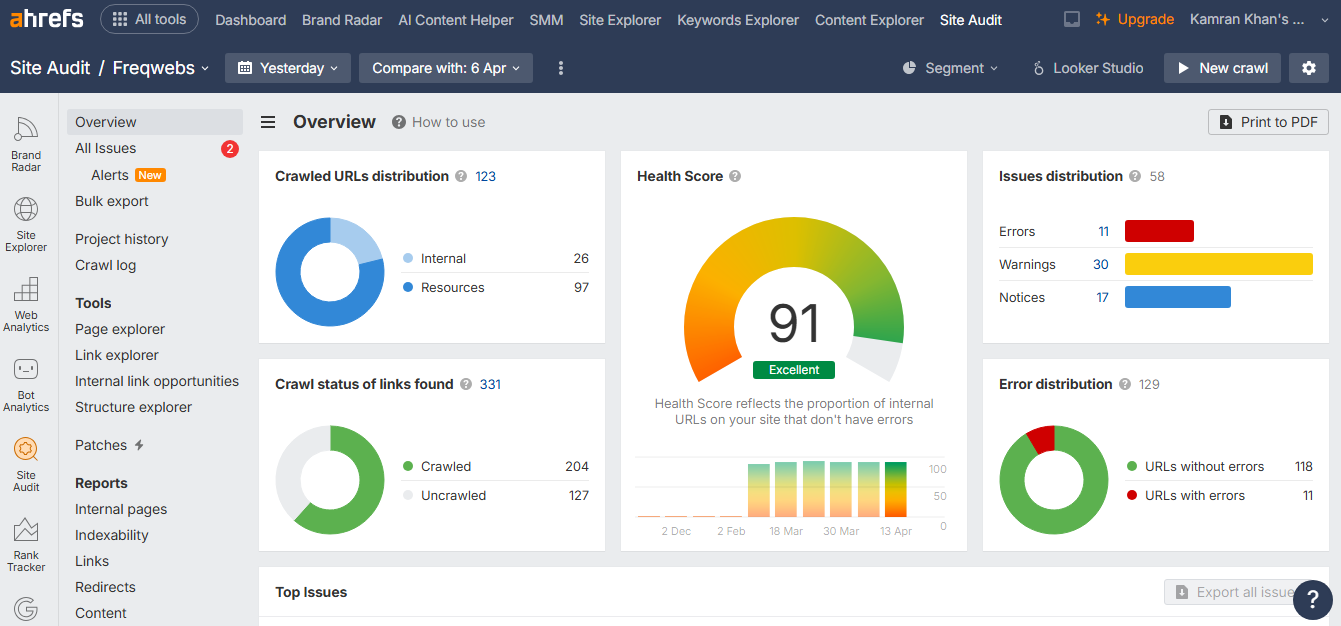This screenshot has width=1341, height=626.
Task: Click the red Errors bar in Issues distribution
Action: [1159, 231]
